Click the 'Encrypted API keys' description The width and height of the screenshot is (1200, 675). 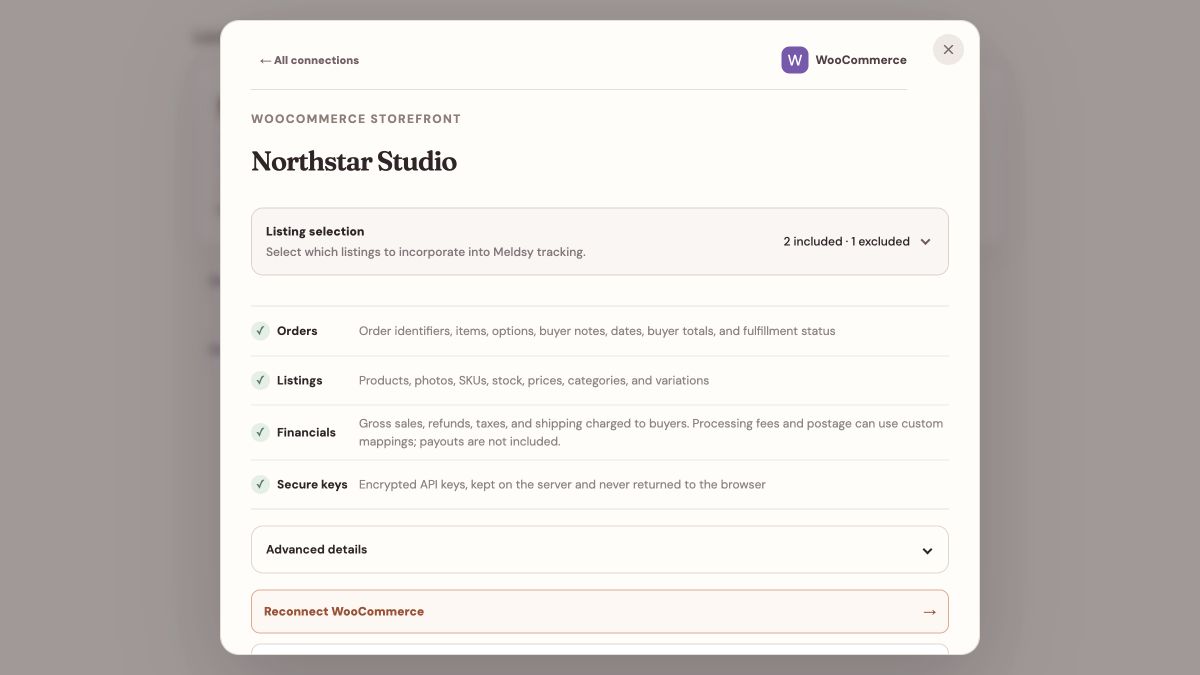click(562, 485)
